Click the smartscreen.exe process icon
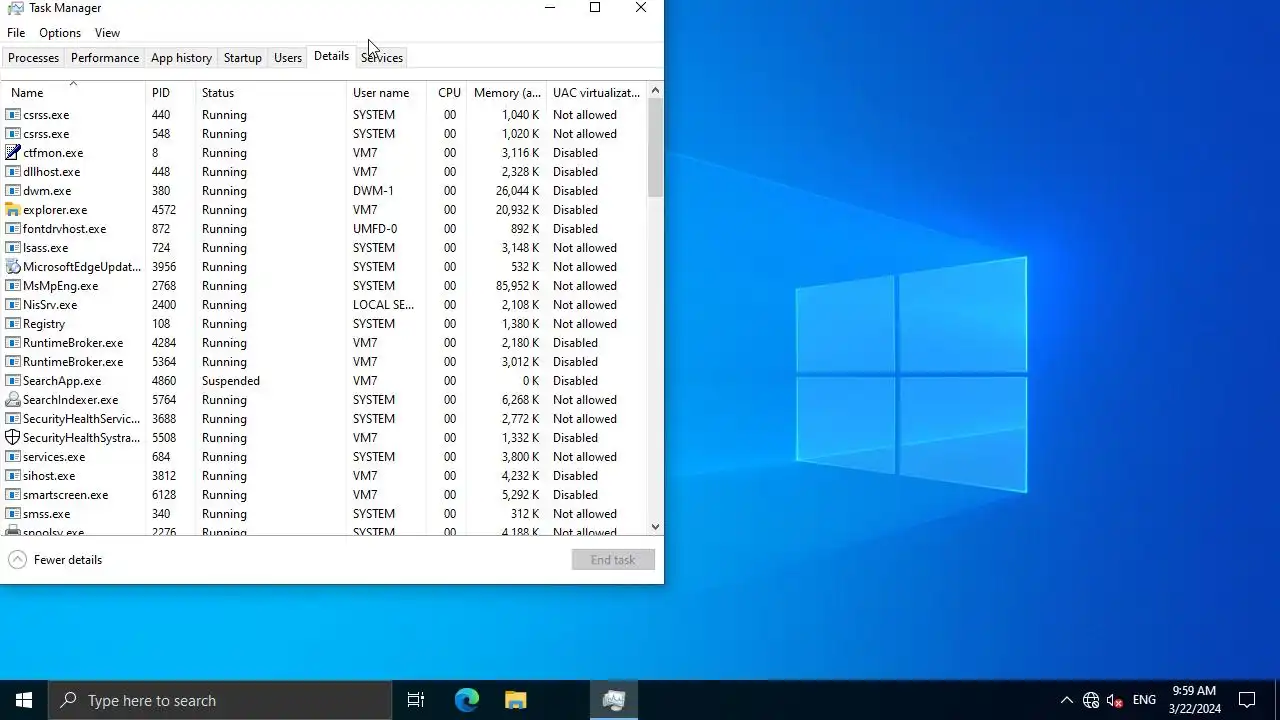1280x720 pixels. coord(13,495)
